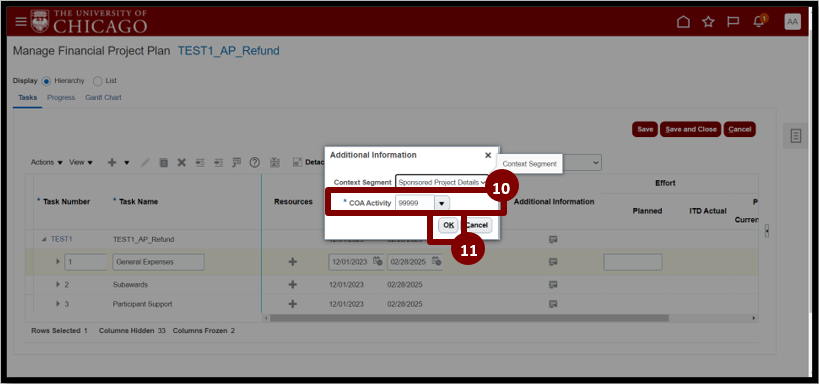
Task: Open the hamburger navigator menu
Action: tap(20, 21)
